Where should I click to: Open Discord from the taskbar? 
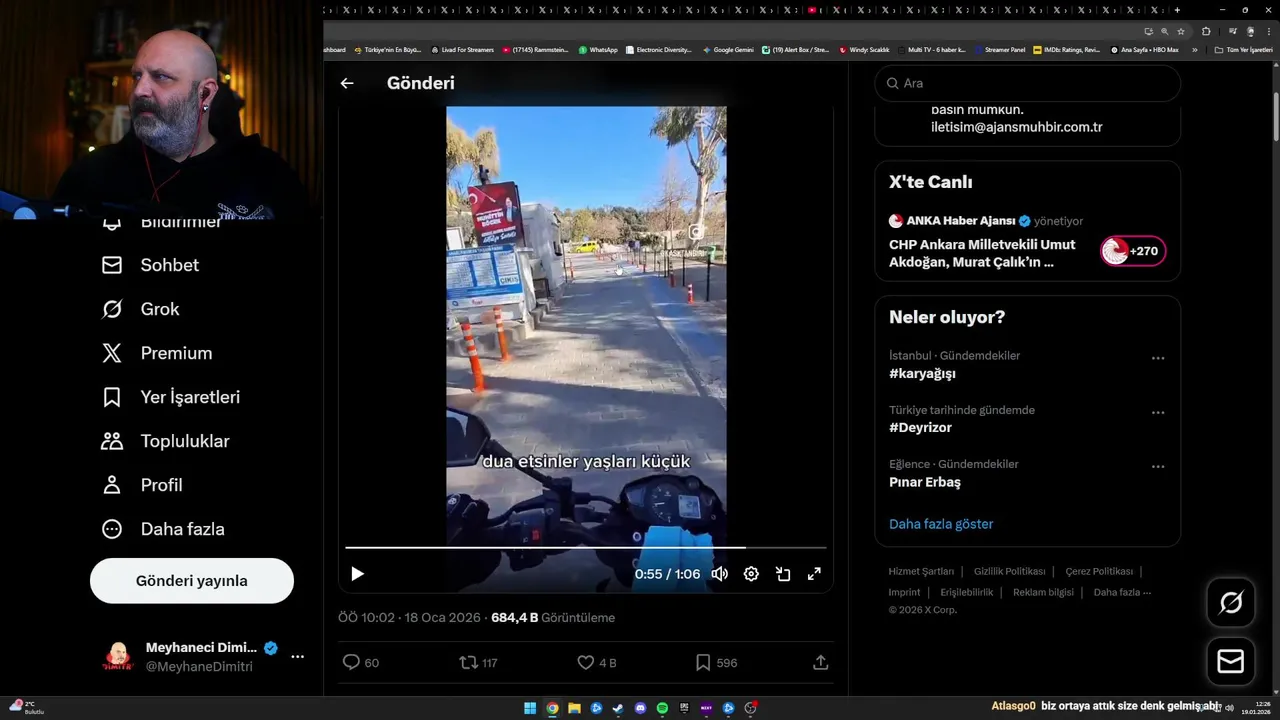[x=640, y=708]
